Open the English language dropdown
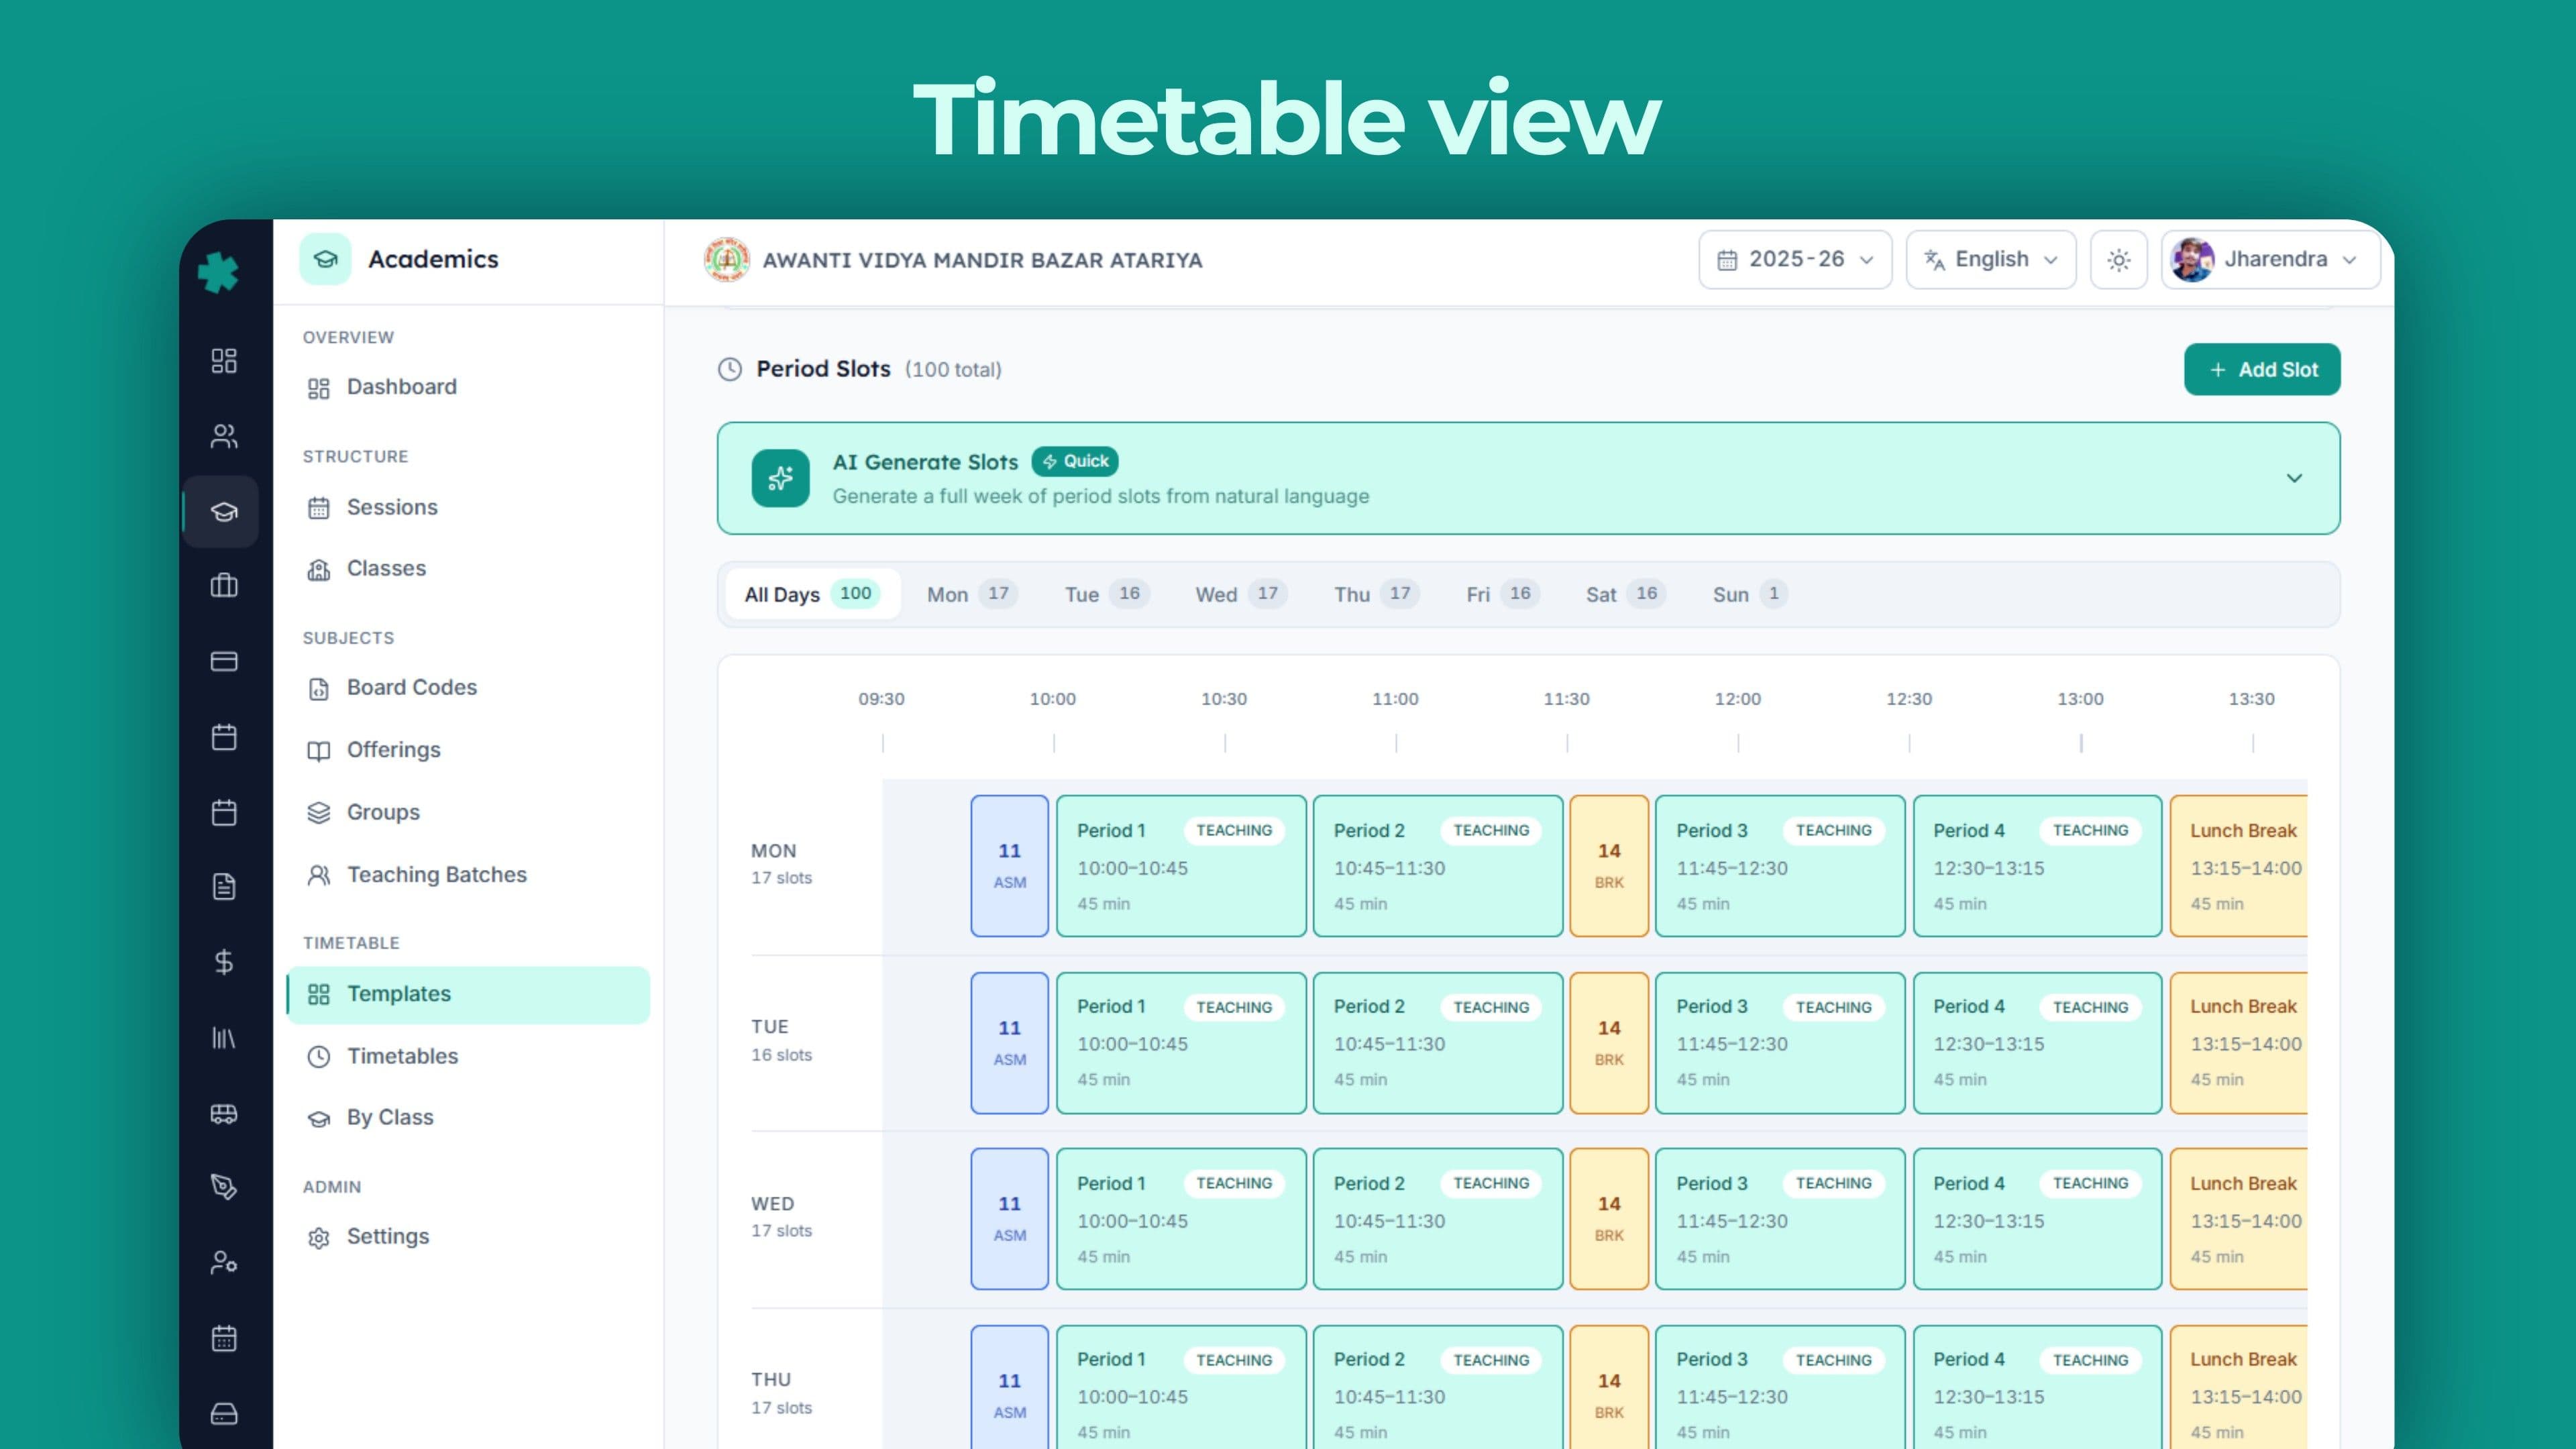2576x1449 pixels. pyautogui.click(x=1991, y=260)
